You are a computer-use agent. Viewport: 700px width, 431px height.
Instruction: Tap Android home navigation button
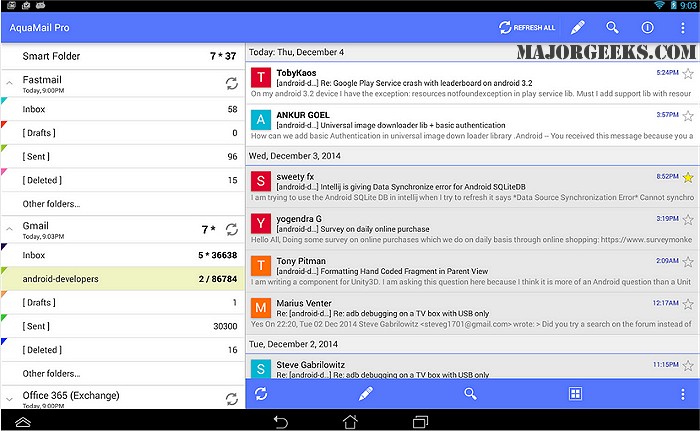click(x=350, y=421)
